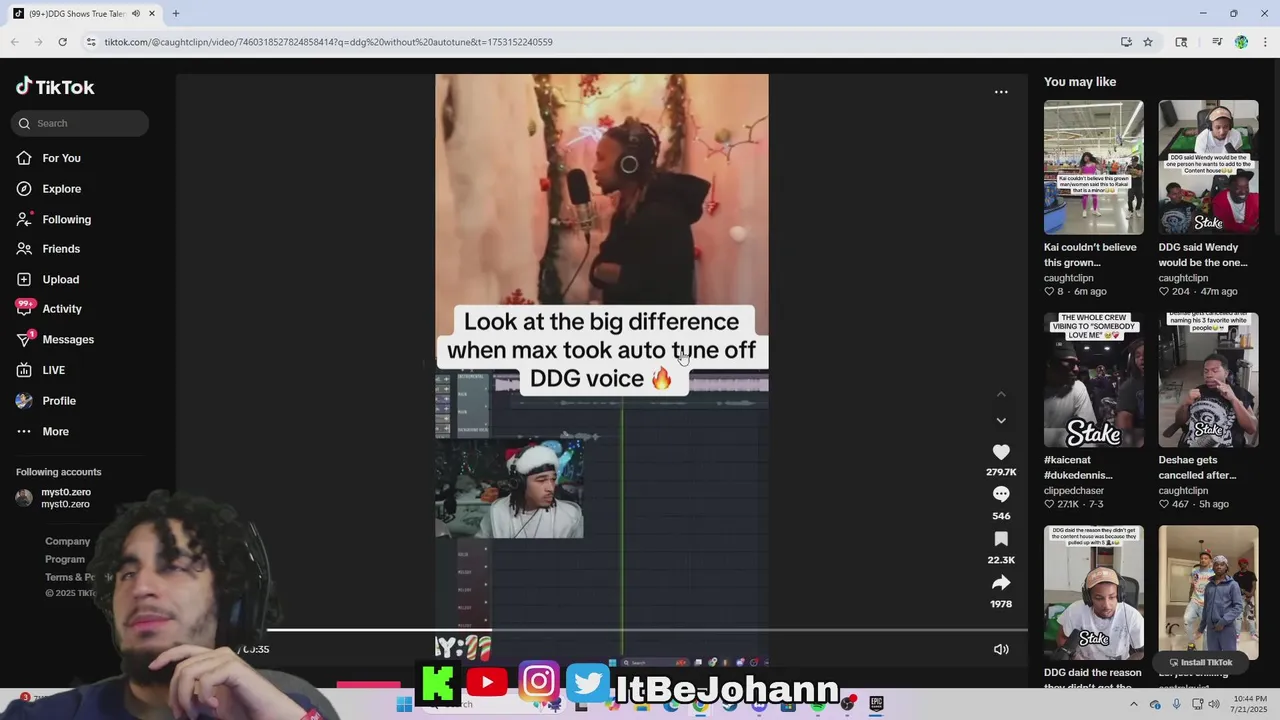This screenshot has width=1280, height=720.
Task: Mute the video volume speaker icon
Action: pyautogui.click(x=1001, y=650)
